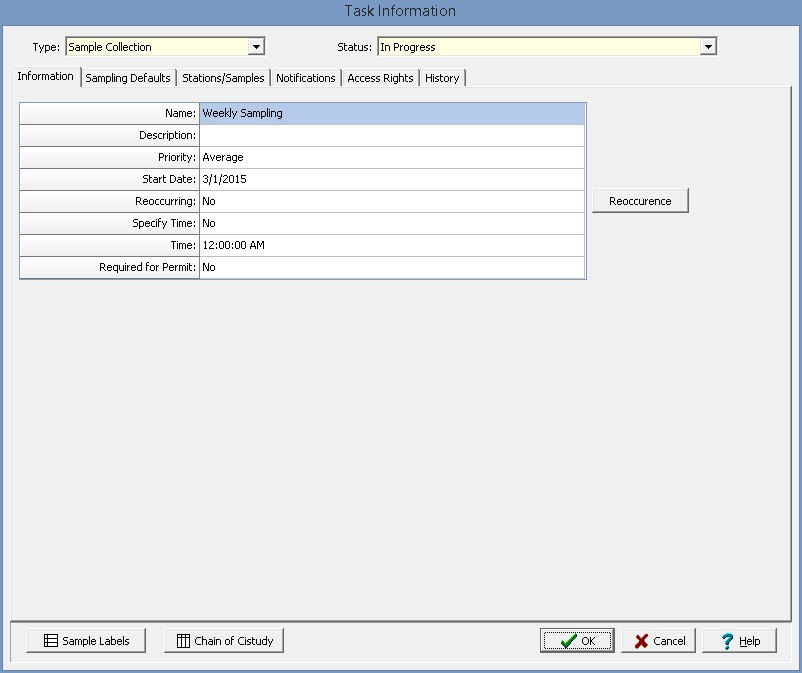Click the Name field with Weekly Sampling
Screen dimensions: 802x673
coord(391,114)
